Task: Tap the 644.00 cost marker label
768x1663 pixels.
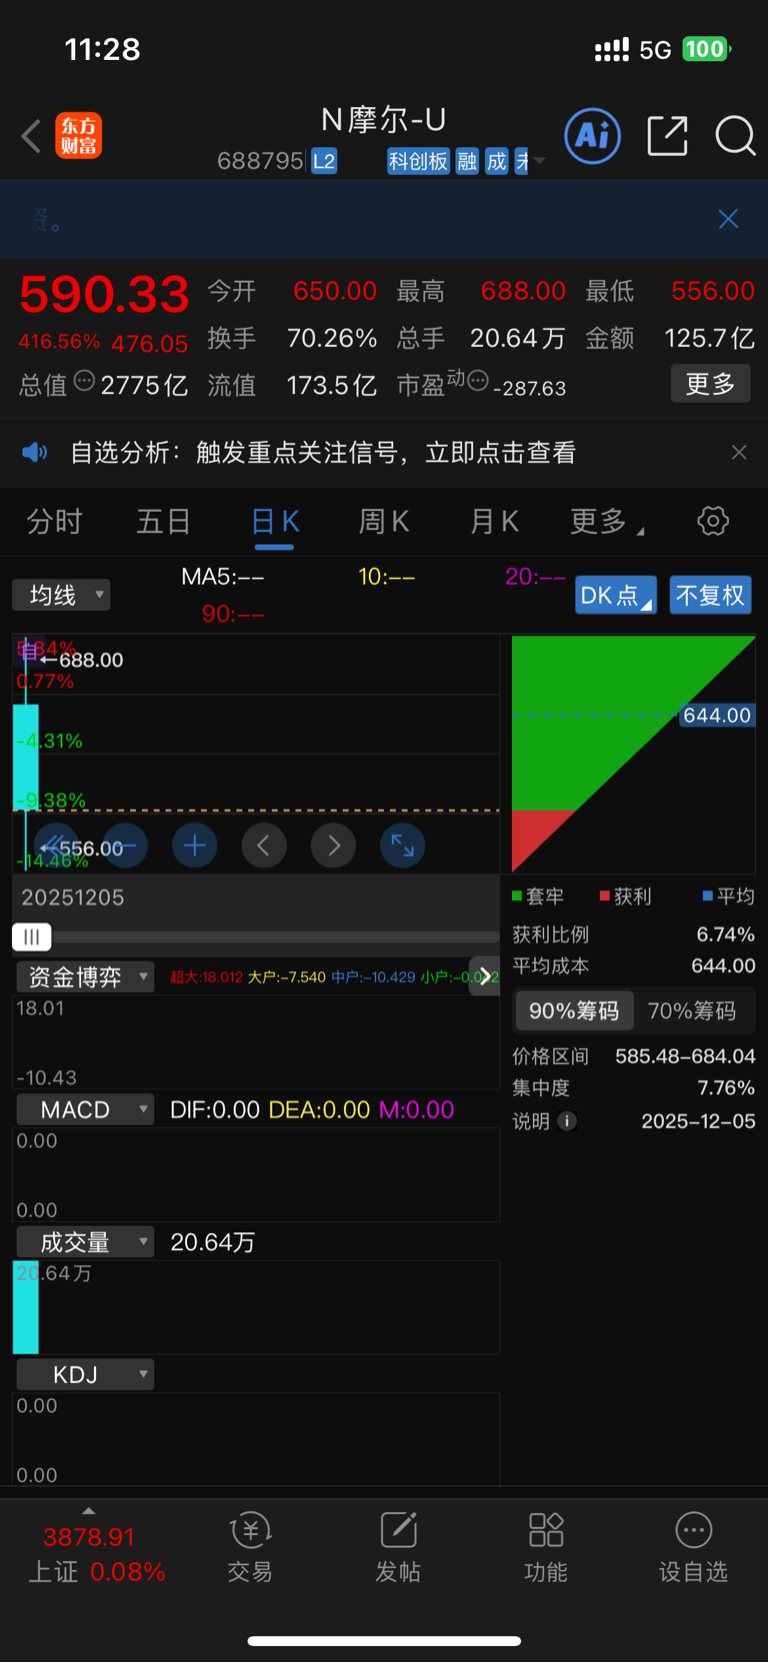Action: 717,715
